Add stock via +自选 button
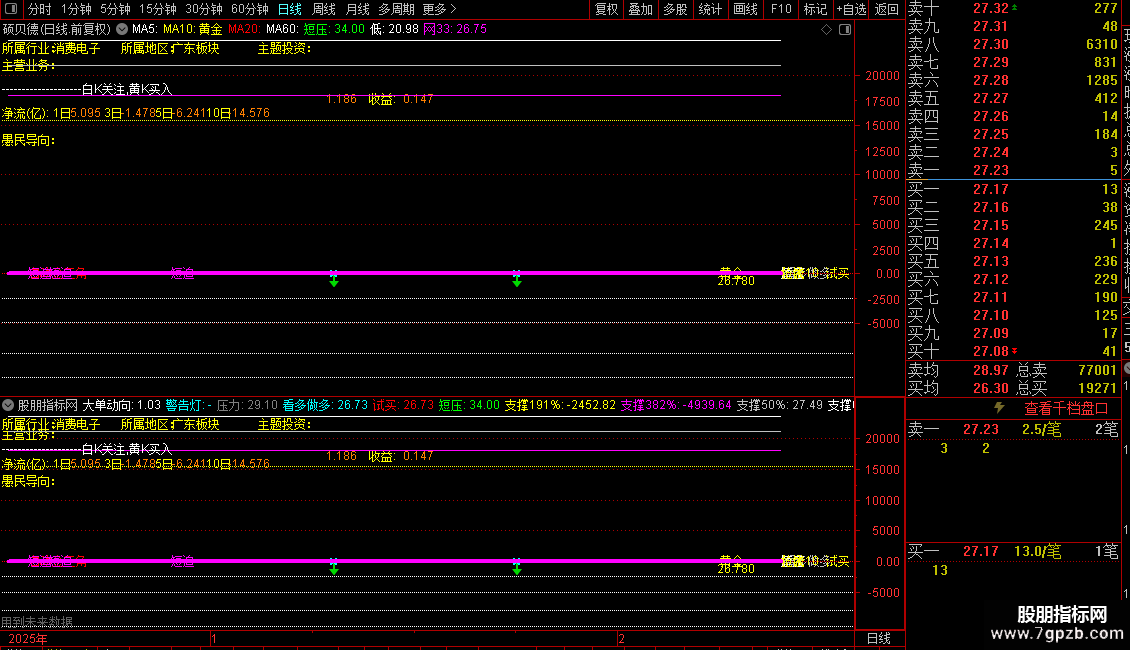 [x=851, y=9]
